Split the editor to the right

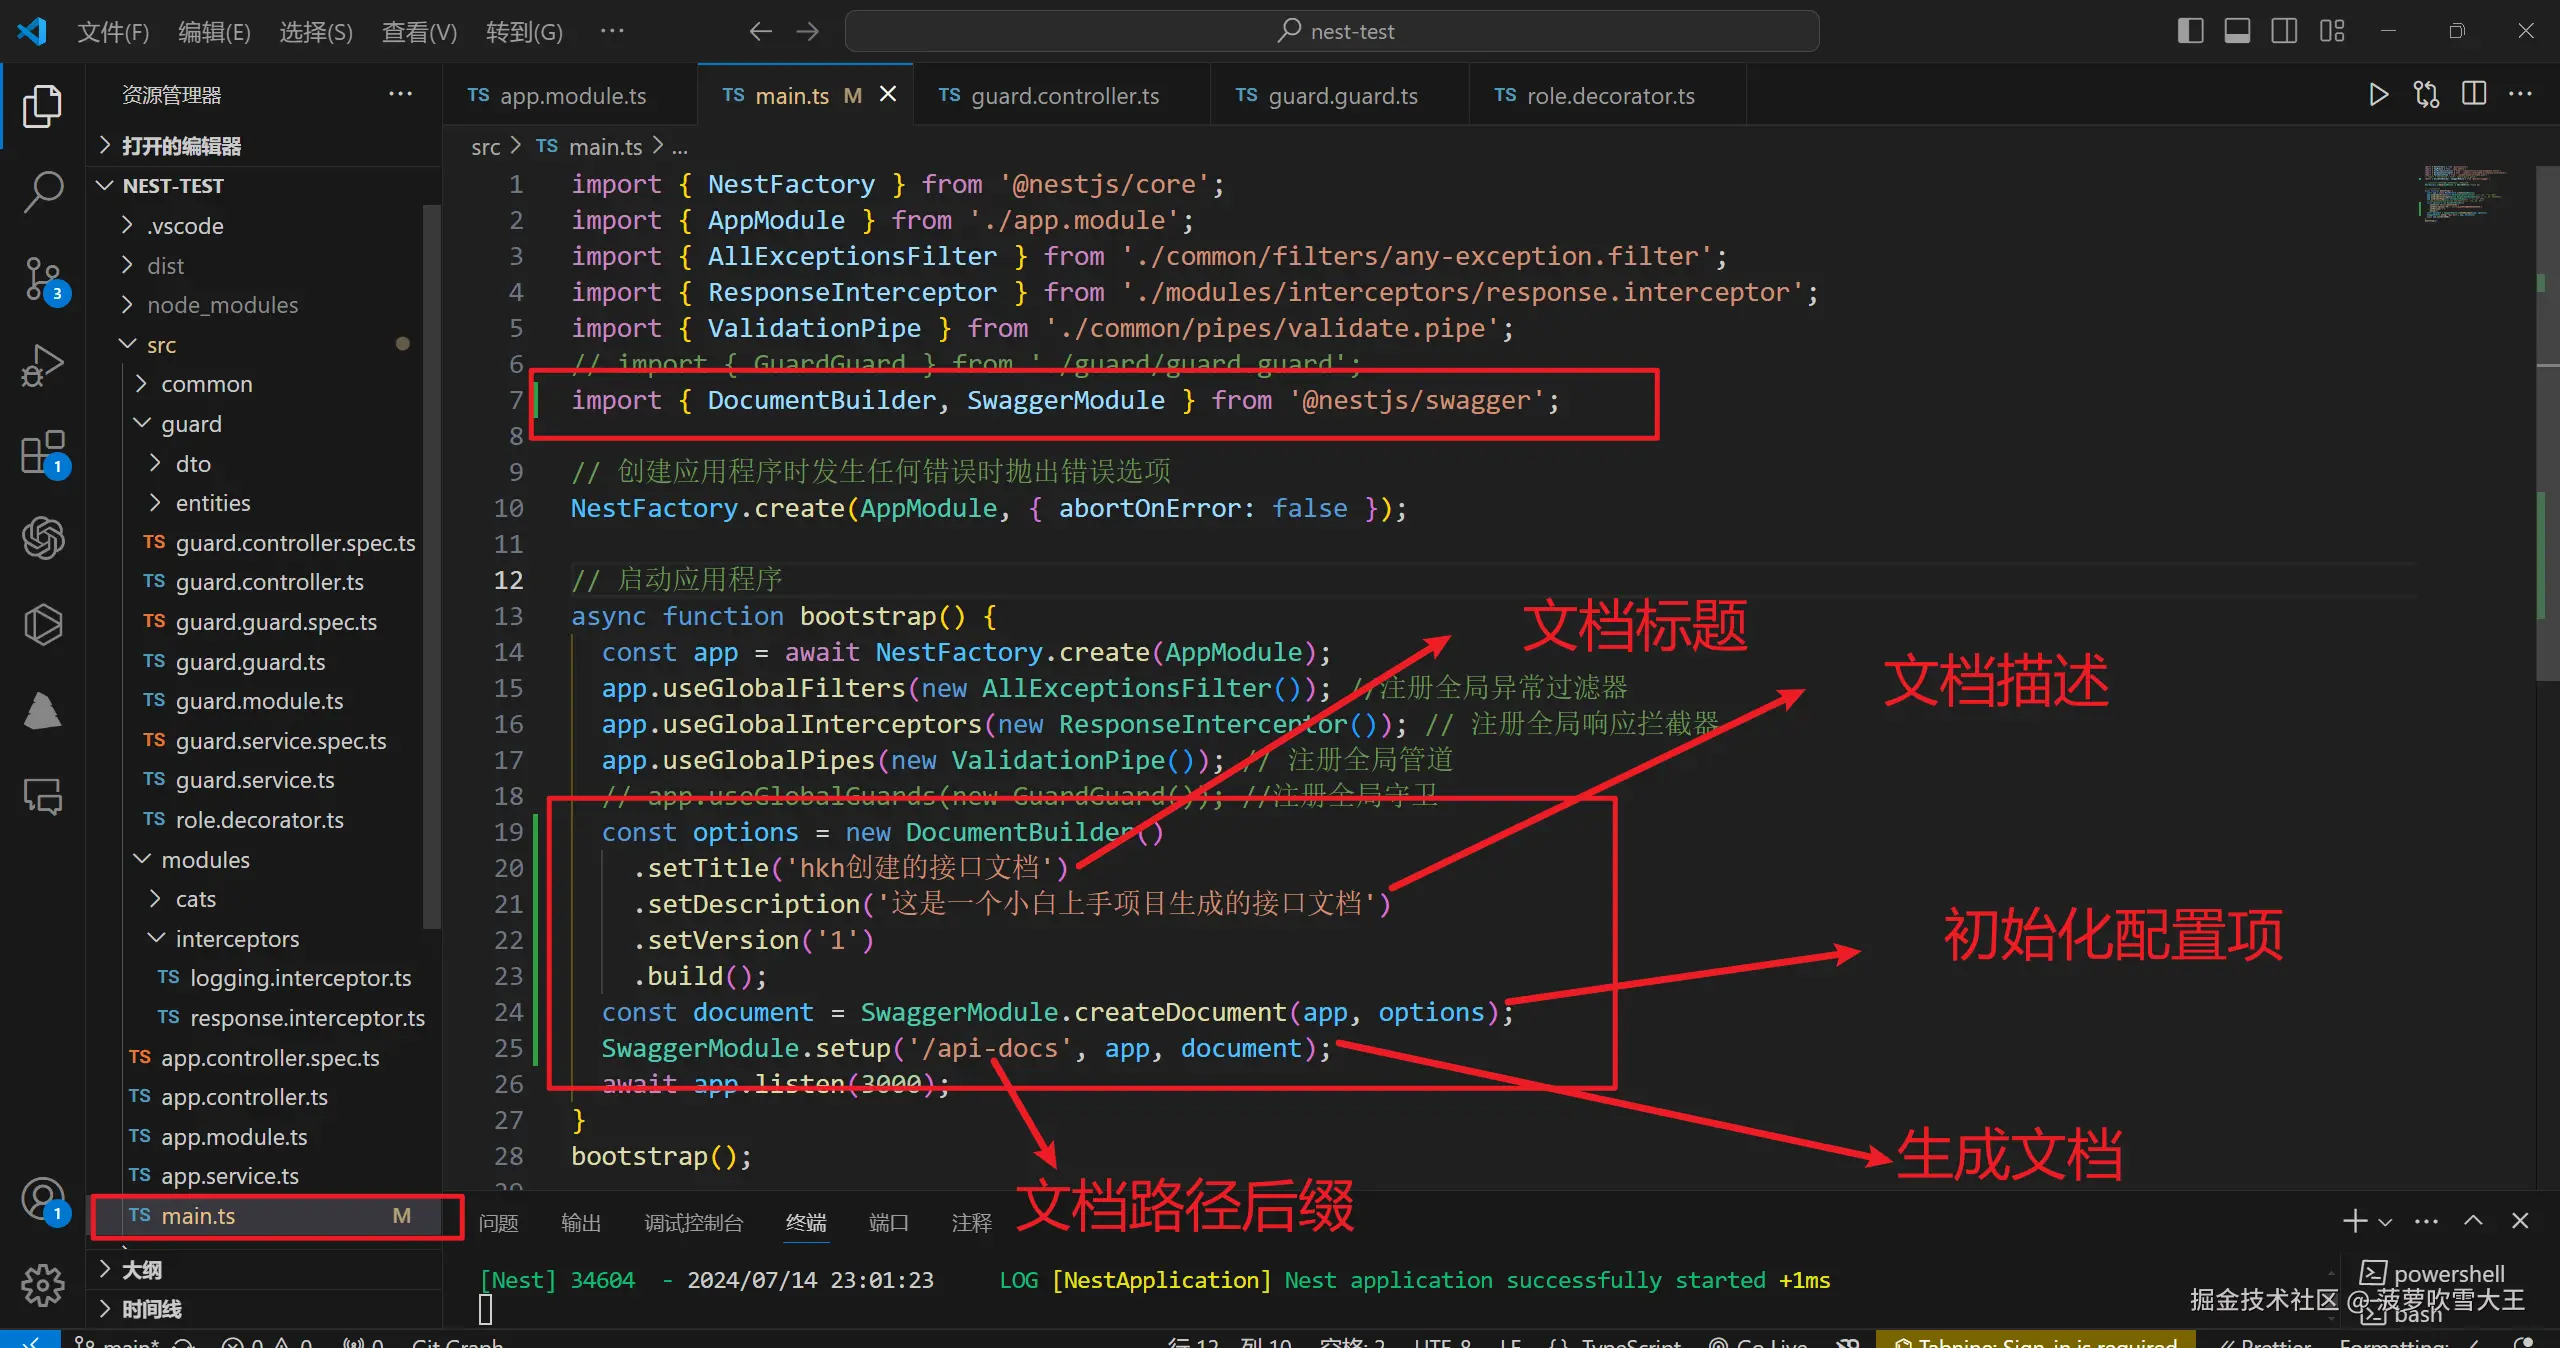point(2474,94)
